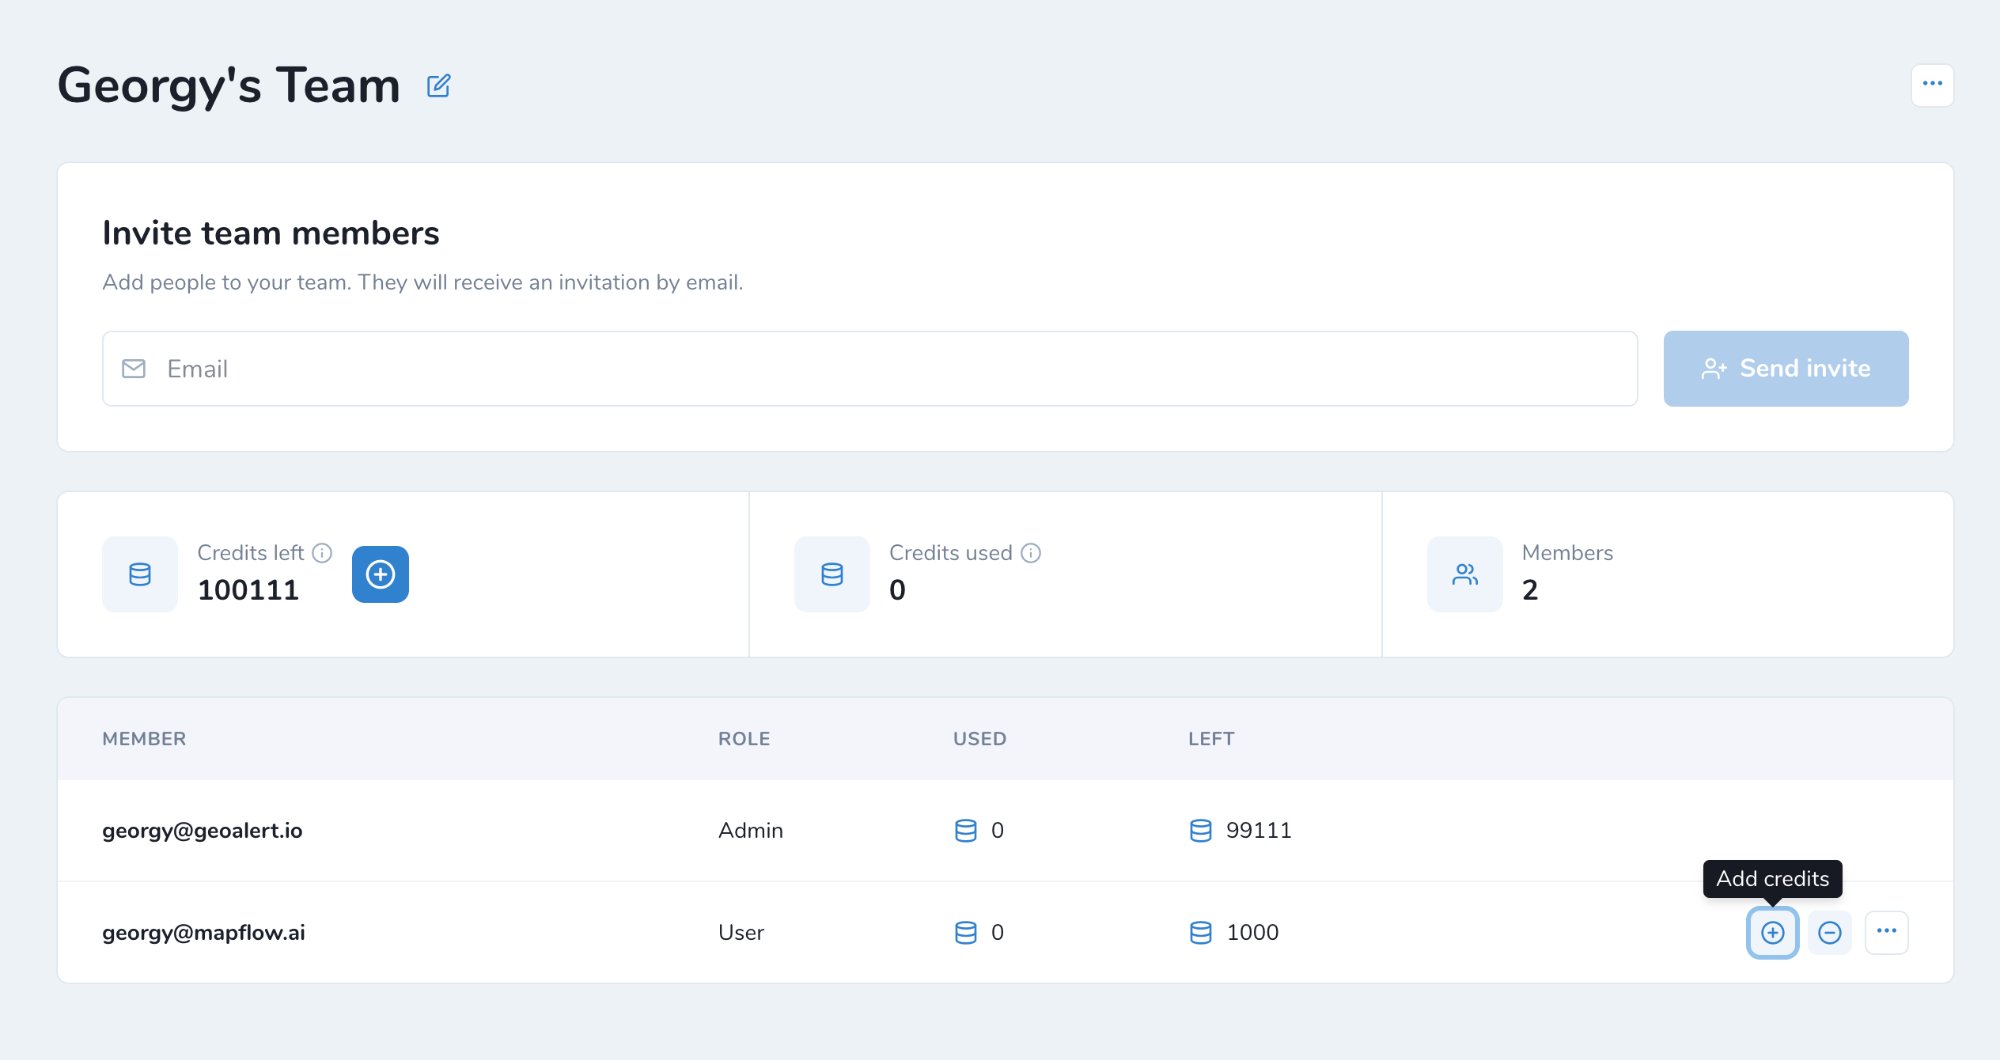Open more options for georgy@mapflow.ai

tap(1887, 933)
